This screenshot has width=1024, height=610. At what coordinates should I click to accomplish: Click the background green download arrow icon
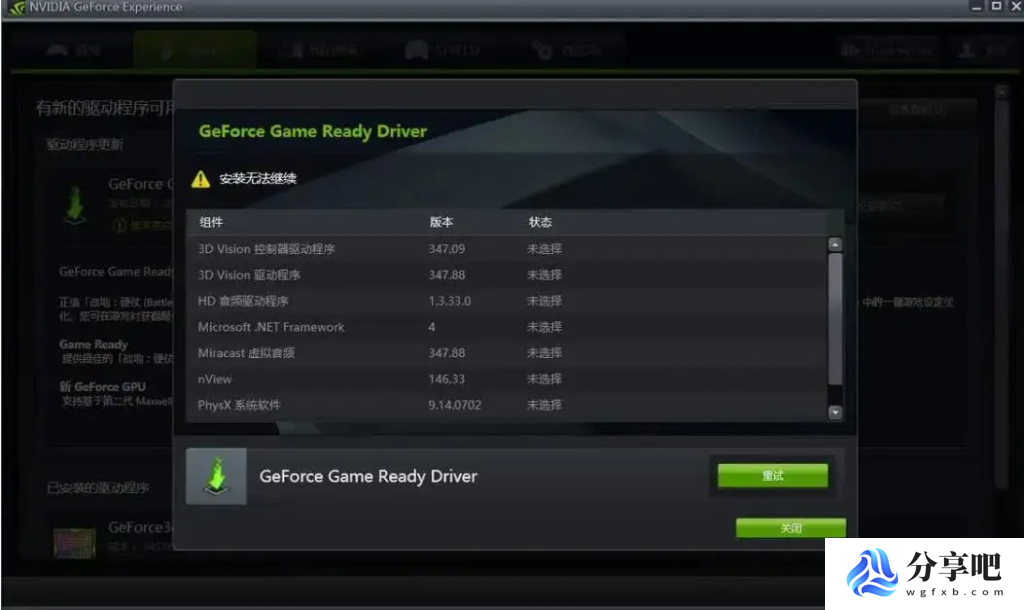[x=76, y=205]
